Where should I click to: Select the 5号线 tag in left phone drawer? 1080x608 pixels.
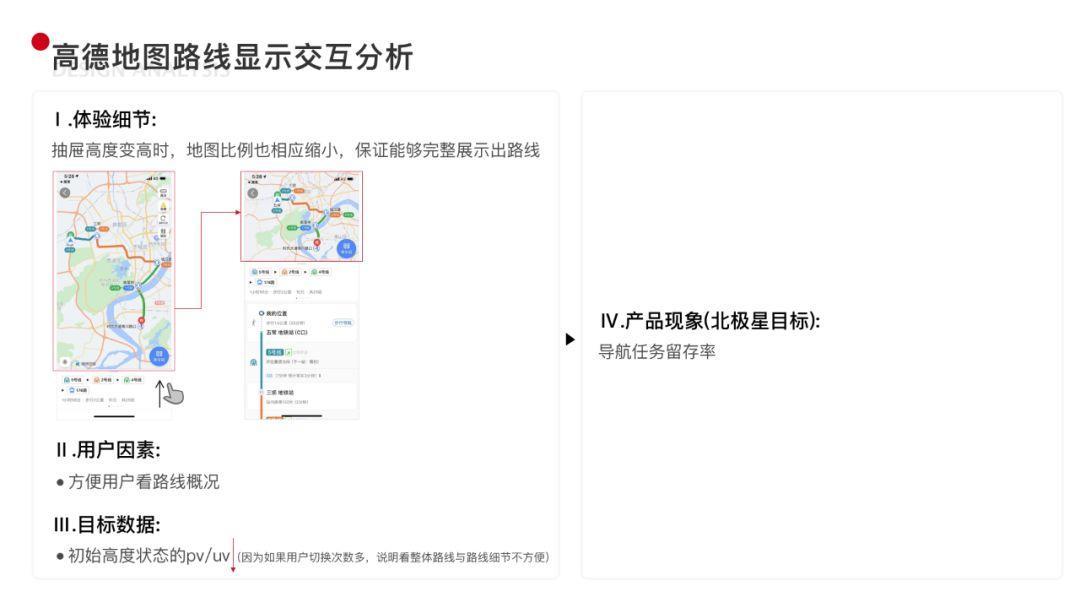[x=73, y=379]
